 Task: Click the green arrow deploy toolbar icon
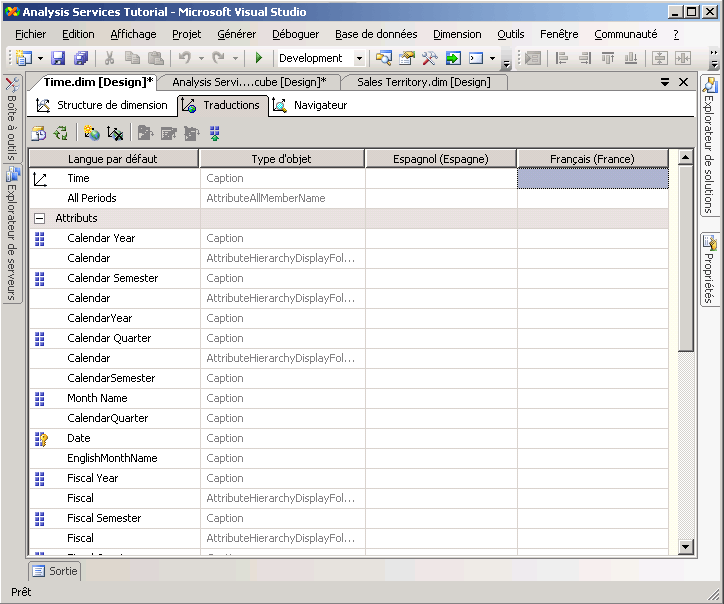tap(453, 58)
